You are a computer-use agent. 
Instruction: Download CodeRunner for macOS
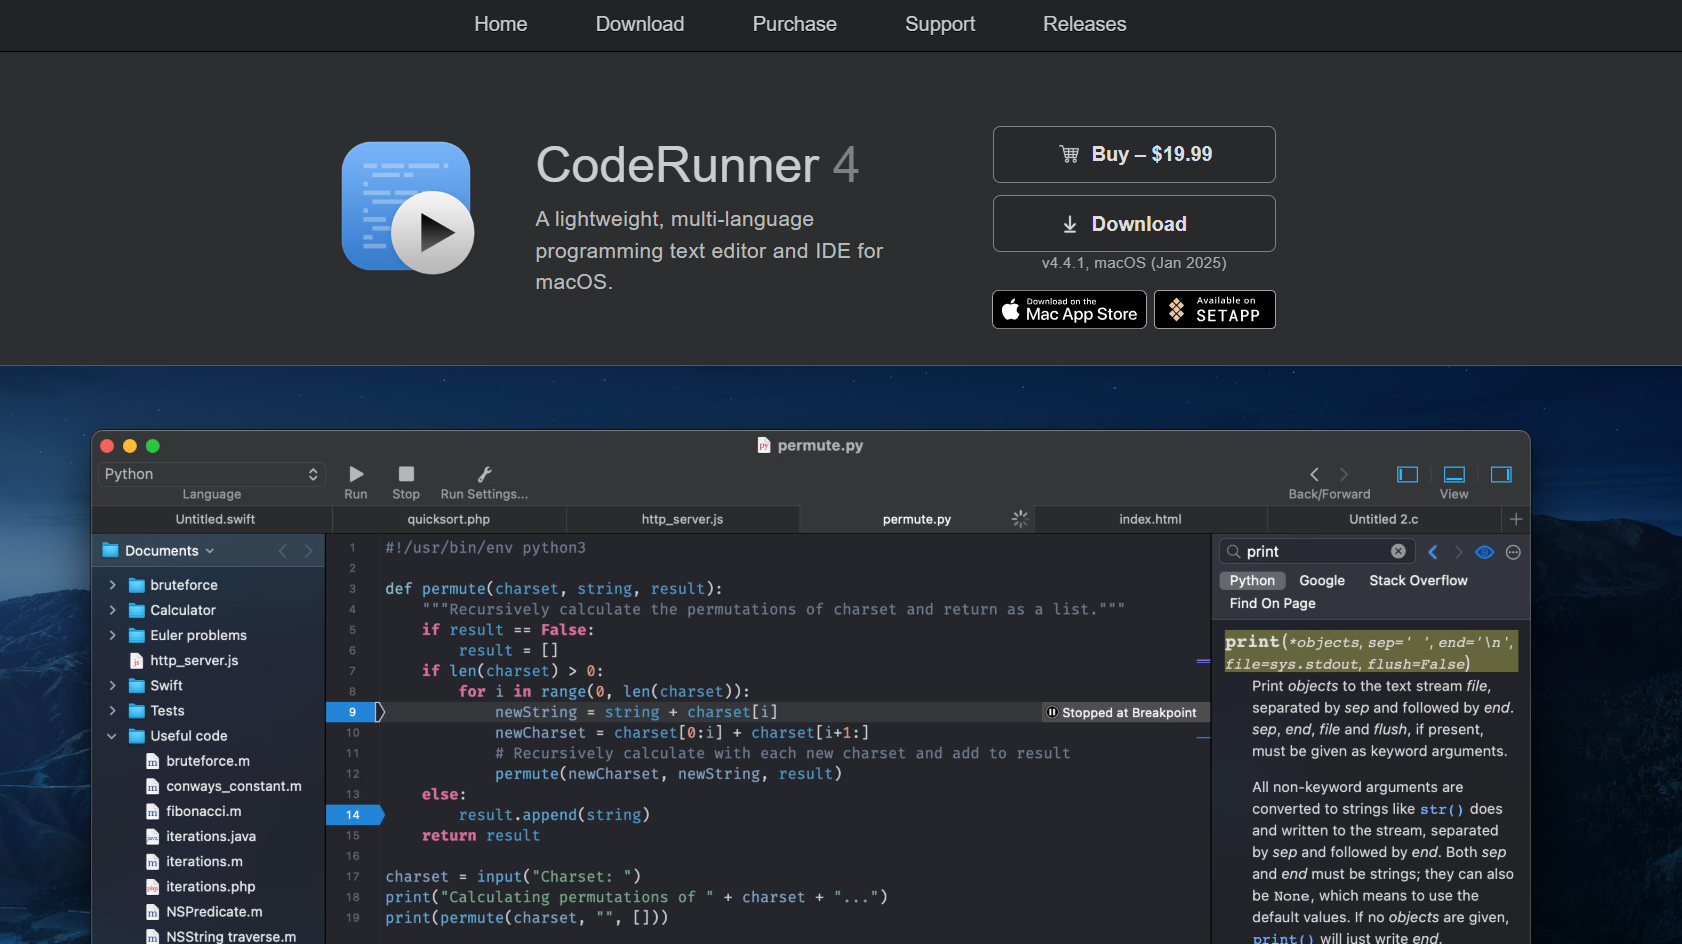pyautogui.click(x=1134, y=223)
